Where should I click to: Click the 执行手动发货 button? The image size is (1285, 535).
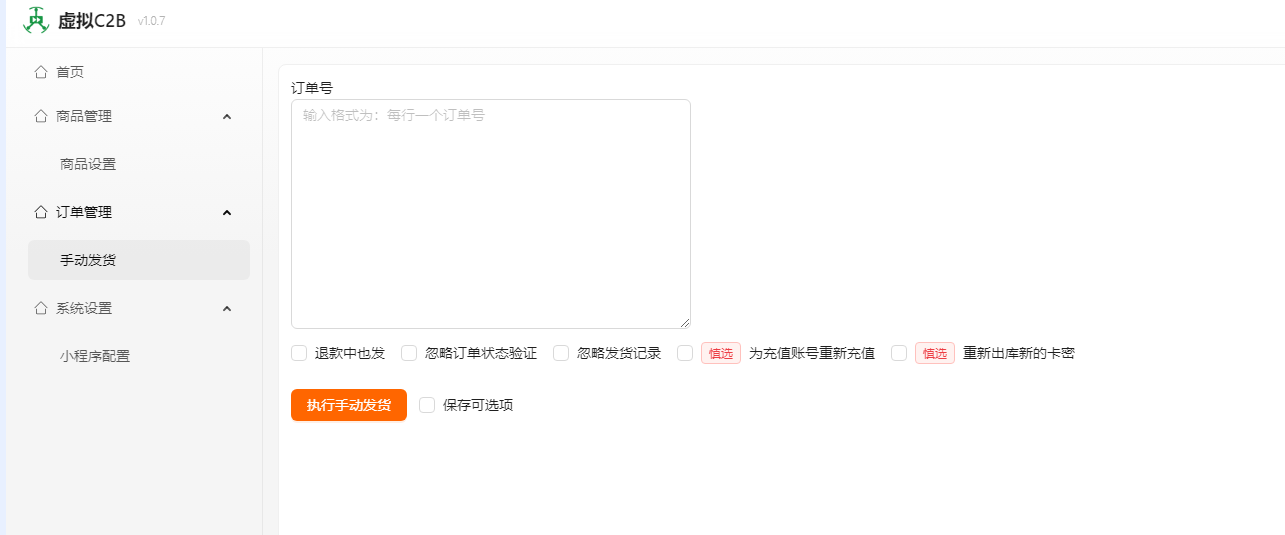(x=349, y=405)
